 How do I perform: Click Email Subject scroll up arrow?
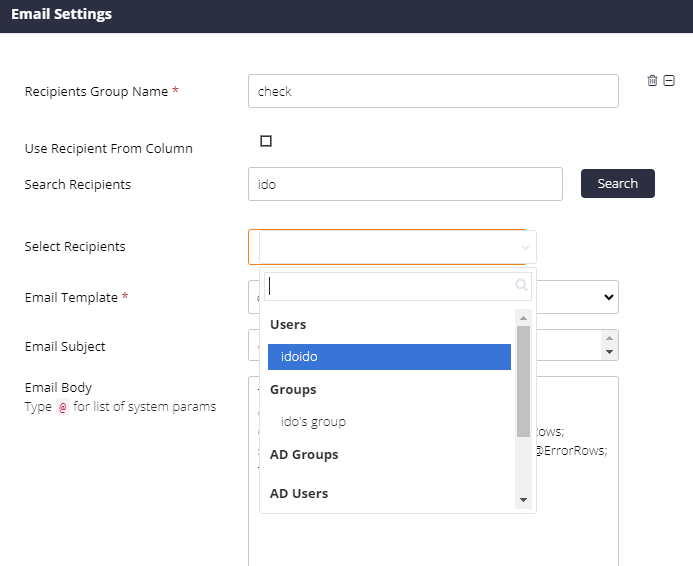[x=609, y=338]
